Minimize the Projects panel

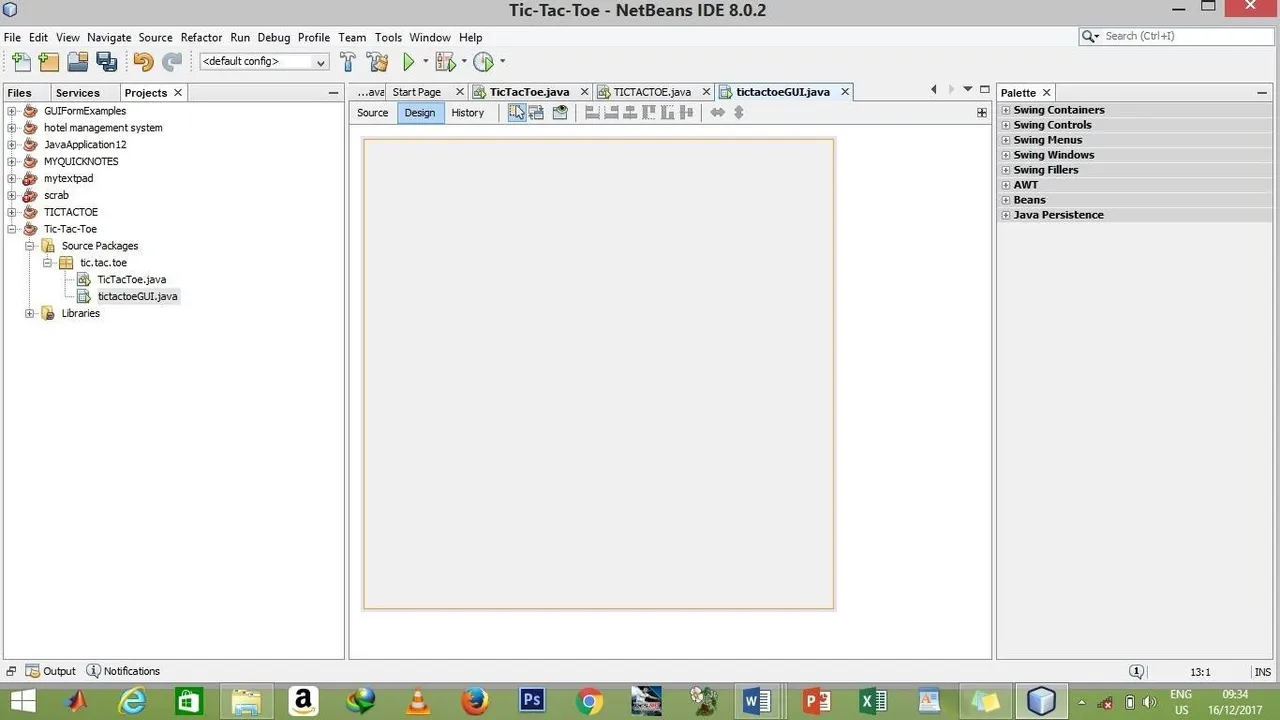point(333,93)
